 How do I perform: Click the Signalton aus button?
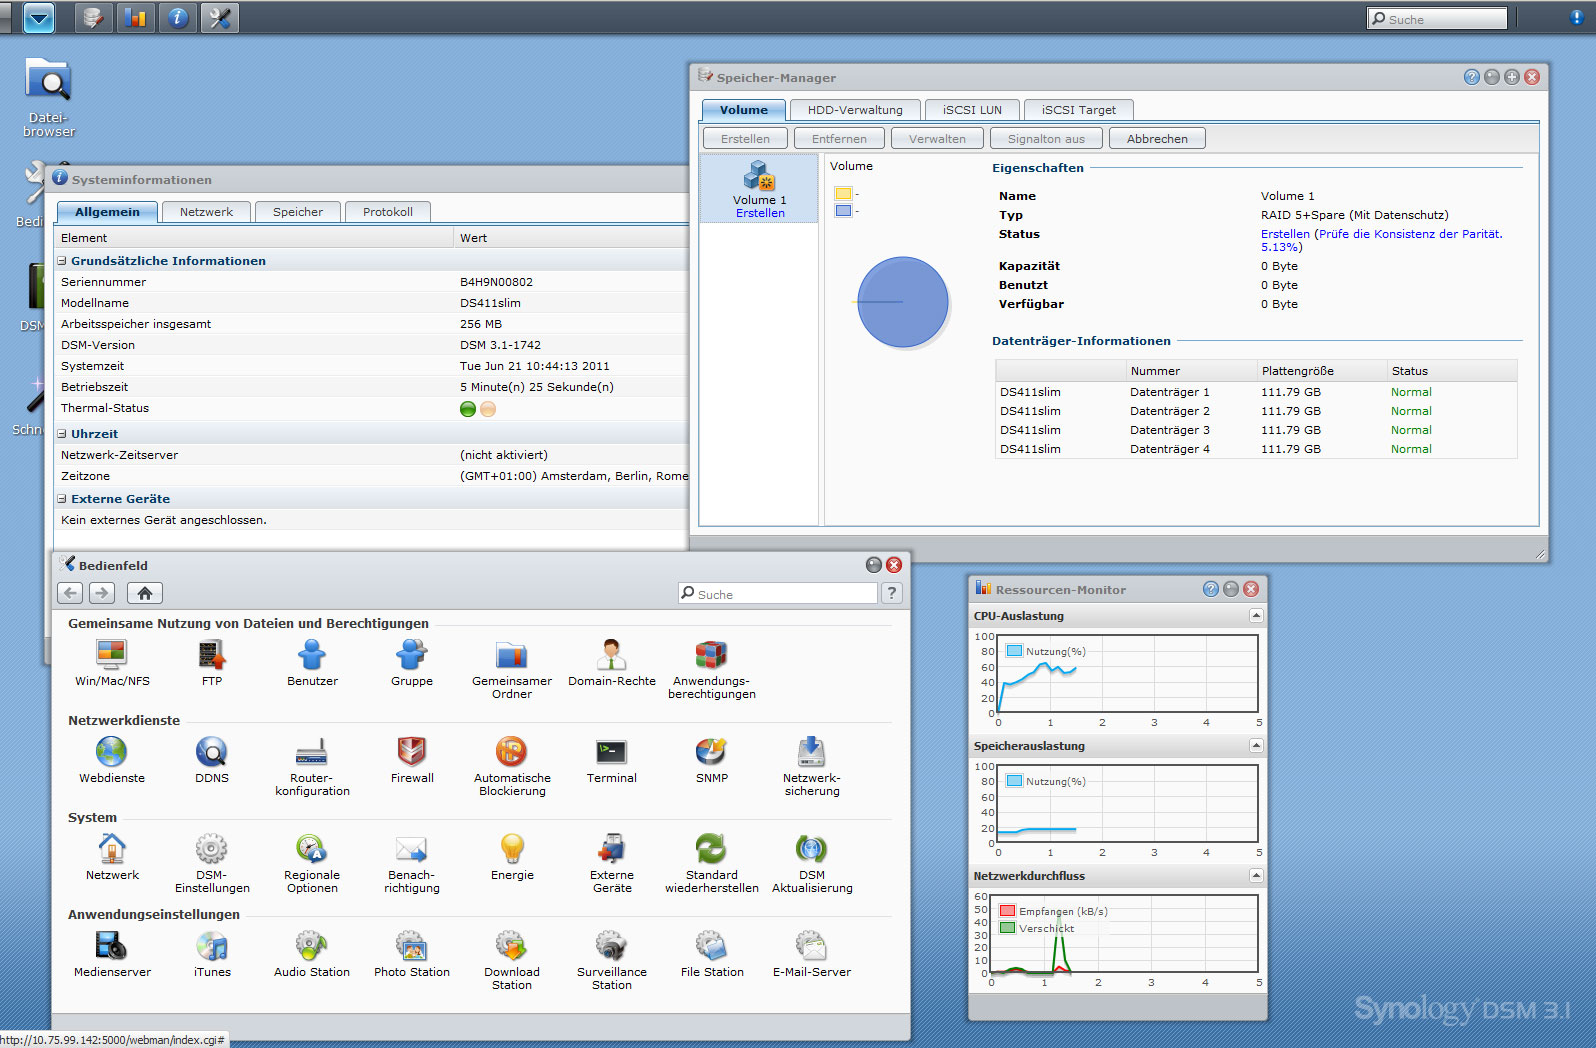click(x=1046, y=139)
